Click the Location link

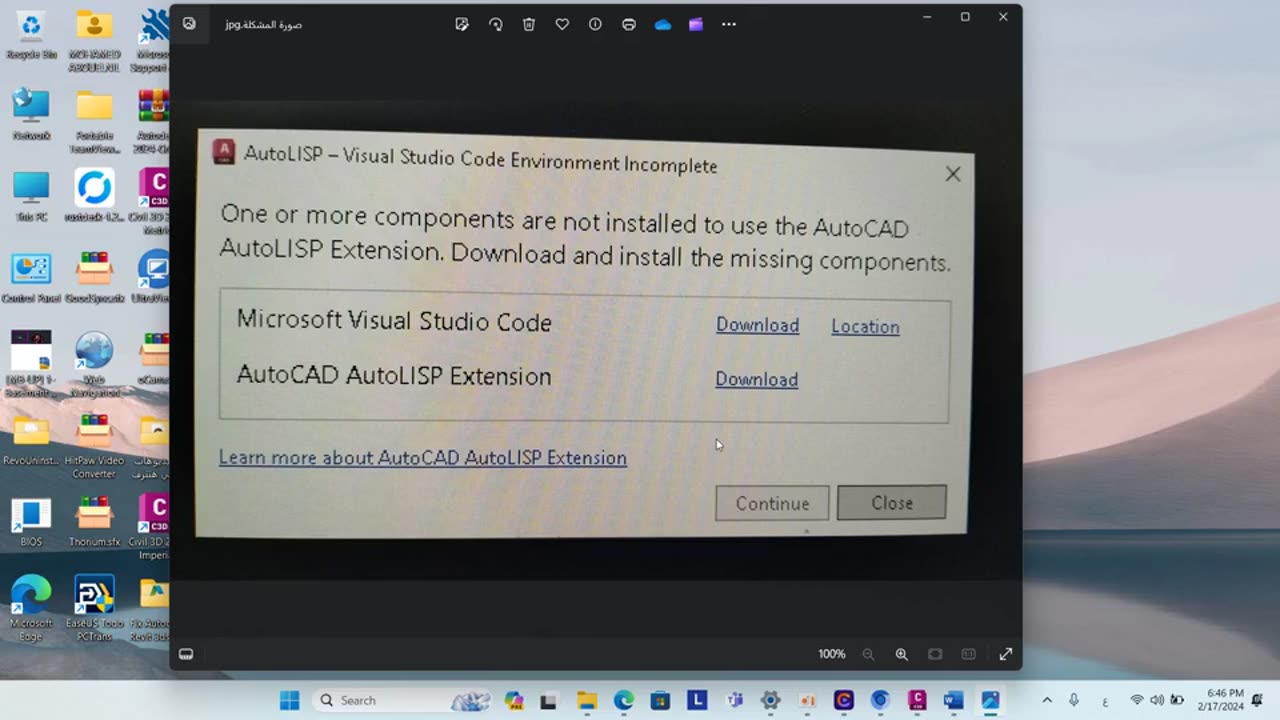click(x=865, y=326)
